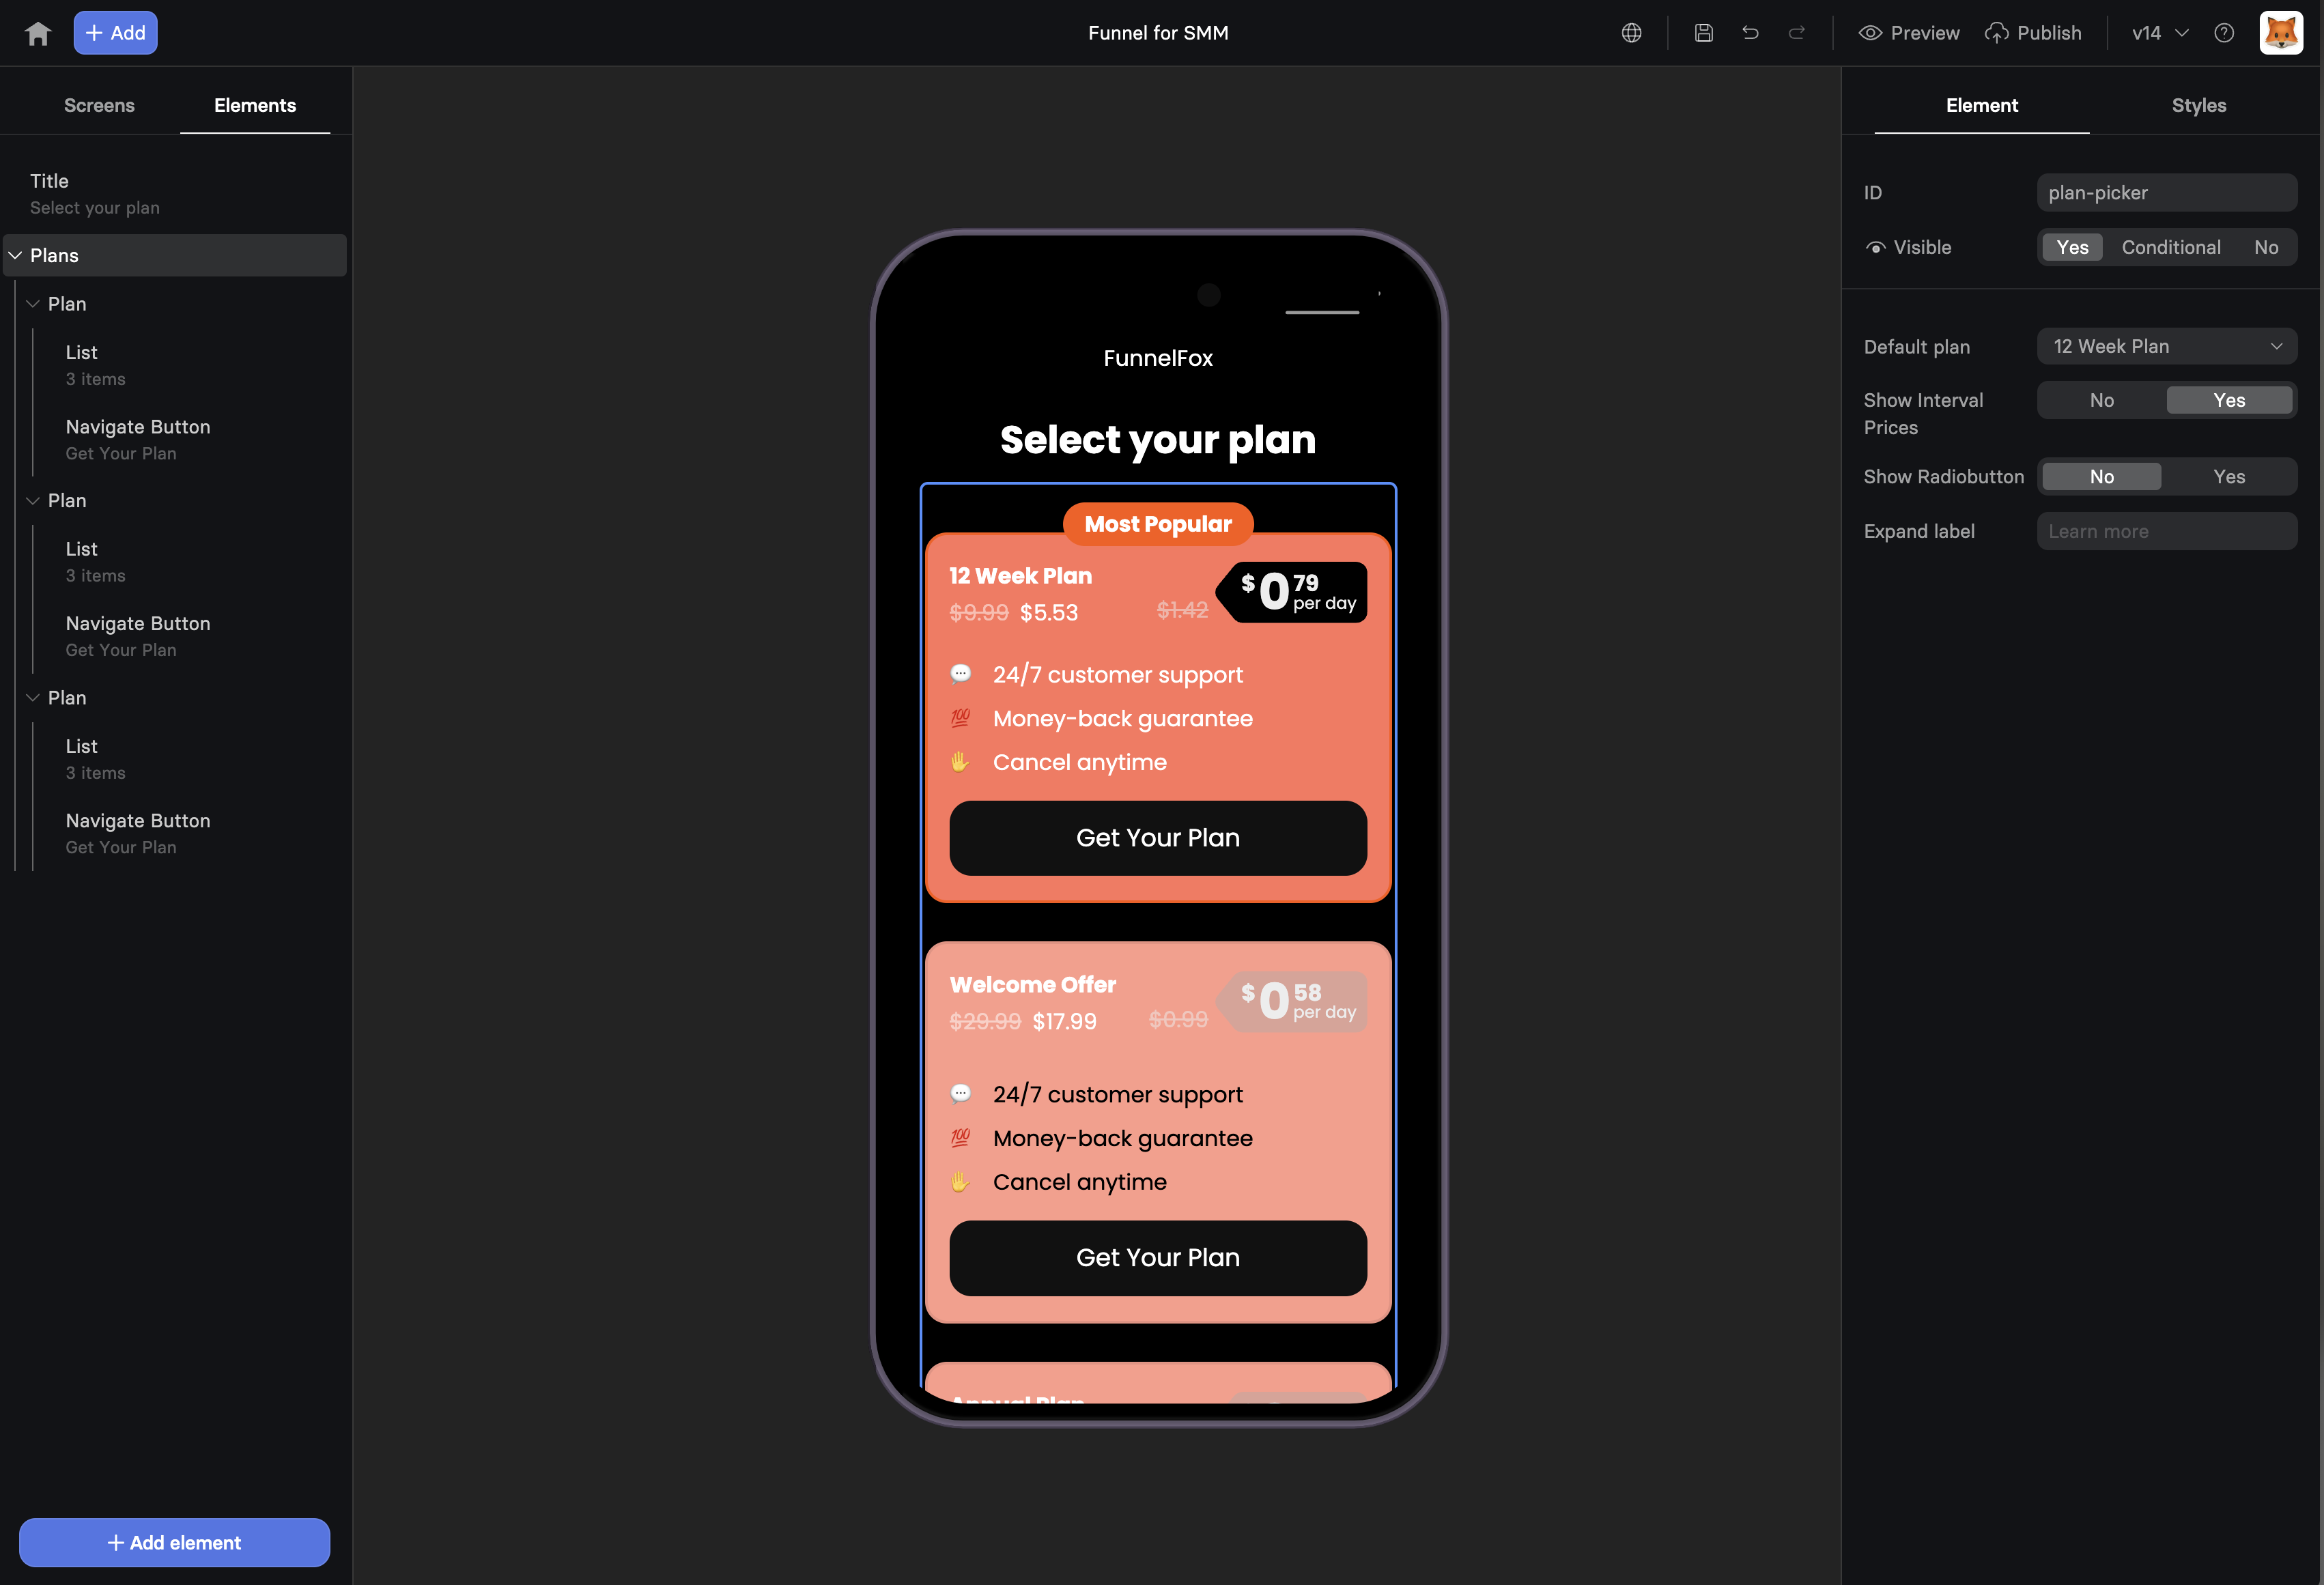
Task: Set Visible to Conditional
Action: [2171, 248]
